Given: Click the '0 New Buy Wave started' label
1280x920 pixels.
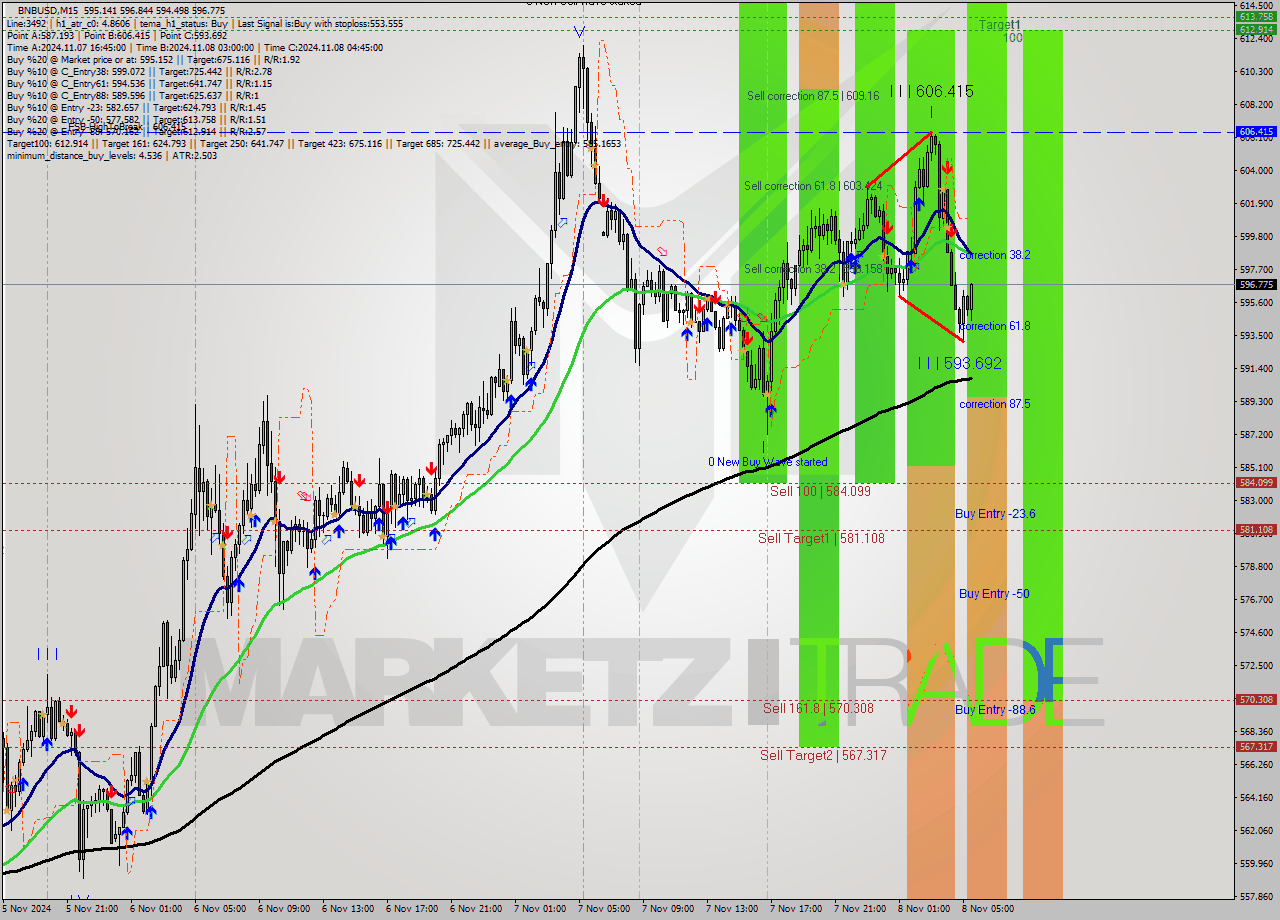Looking at the screenshot, I should tap(768, 462).
